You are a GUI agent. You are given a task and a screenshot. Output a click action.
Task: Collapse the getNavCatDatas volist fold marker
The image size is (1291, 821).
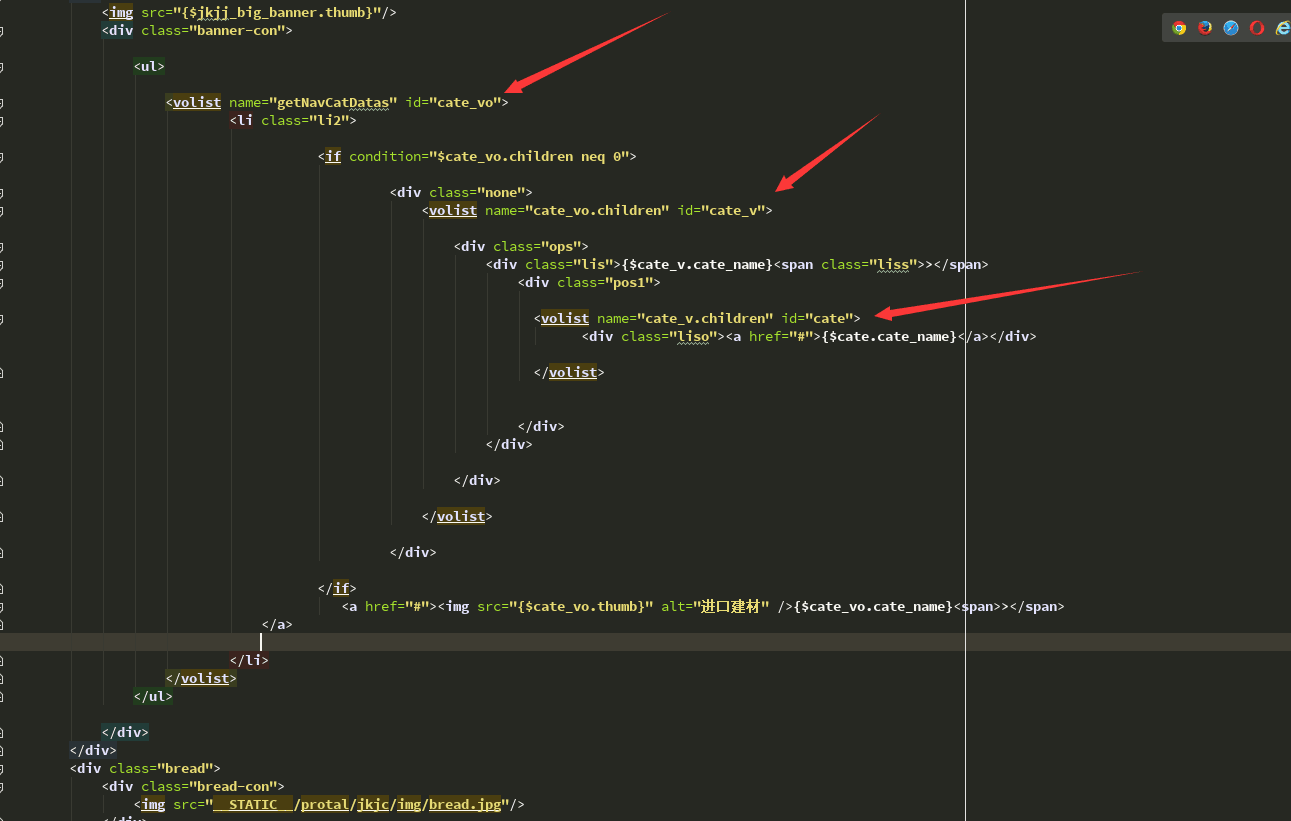point(1,103)
